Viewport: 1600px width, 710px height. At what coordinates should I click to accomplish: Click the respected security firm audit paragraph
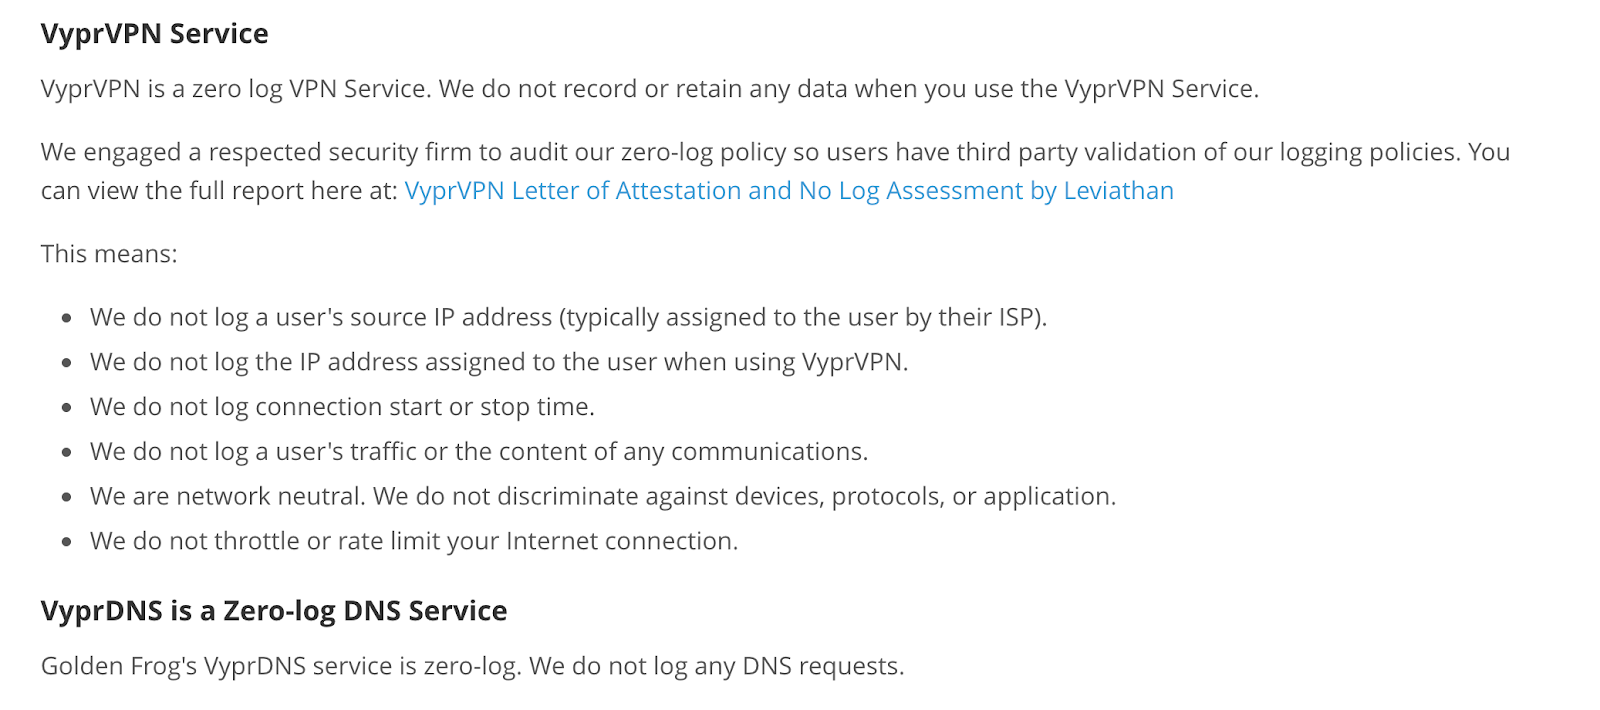coord(775,171)
